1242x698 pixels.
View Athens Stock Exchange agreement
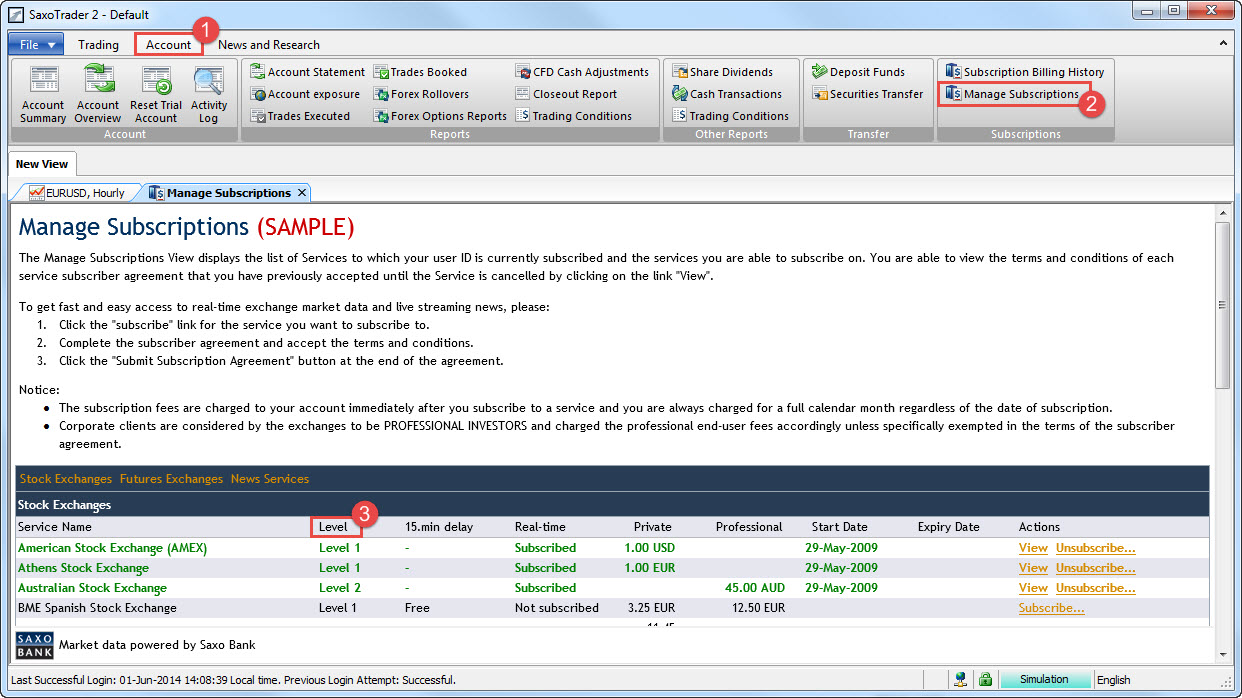click(x=1033, y=568)
